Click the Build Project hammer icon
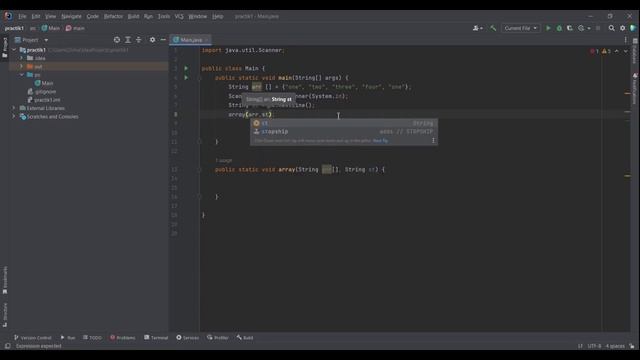This screenshot has width=640, height=360. coord(493,28)
